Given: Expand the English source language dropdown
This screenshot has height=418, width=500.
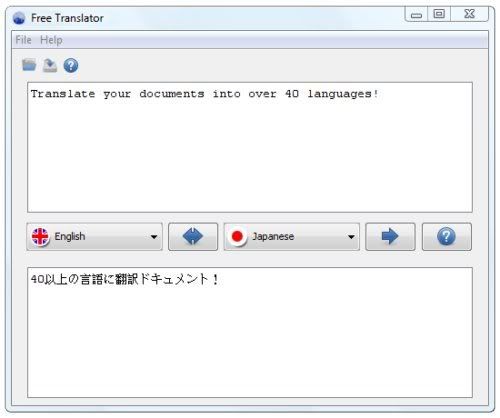Looking at the screenshot, I should pyautogui.click(x=94, y=236).
